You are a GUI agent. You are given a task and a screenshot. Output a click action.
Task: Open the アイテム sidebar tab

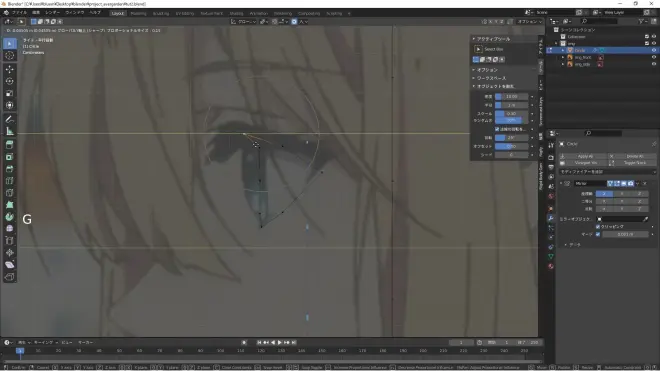541,46
